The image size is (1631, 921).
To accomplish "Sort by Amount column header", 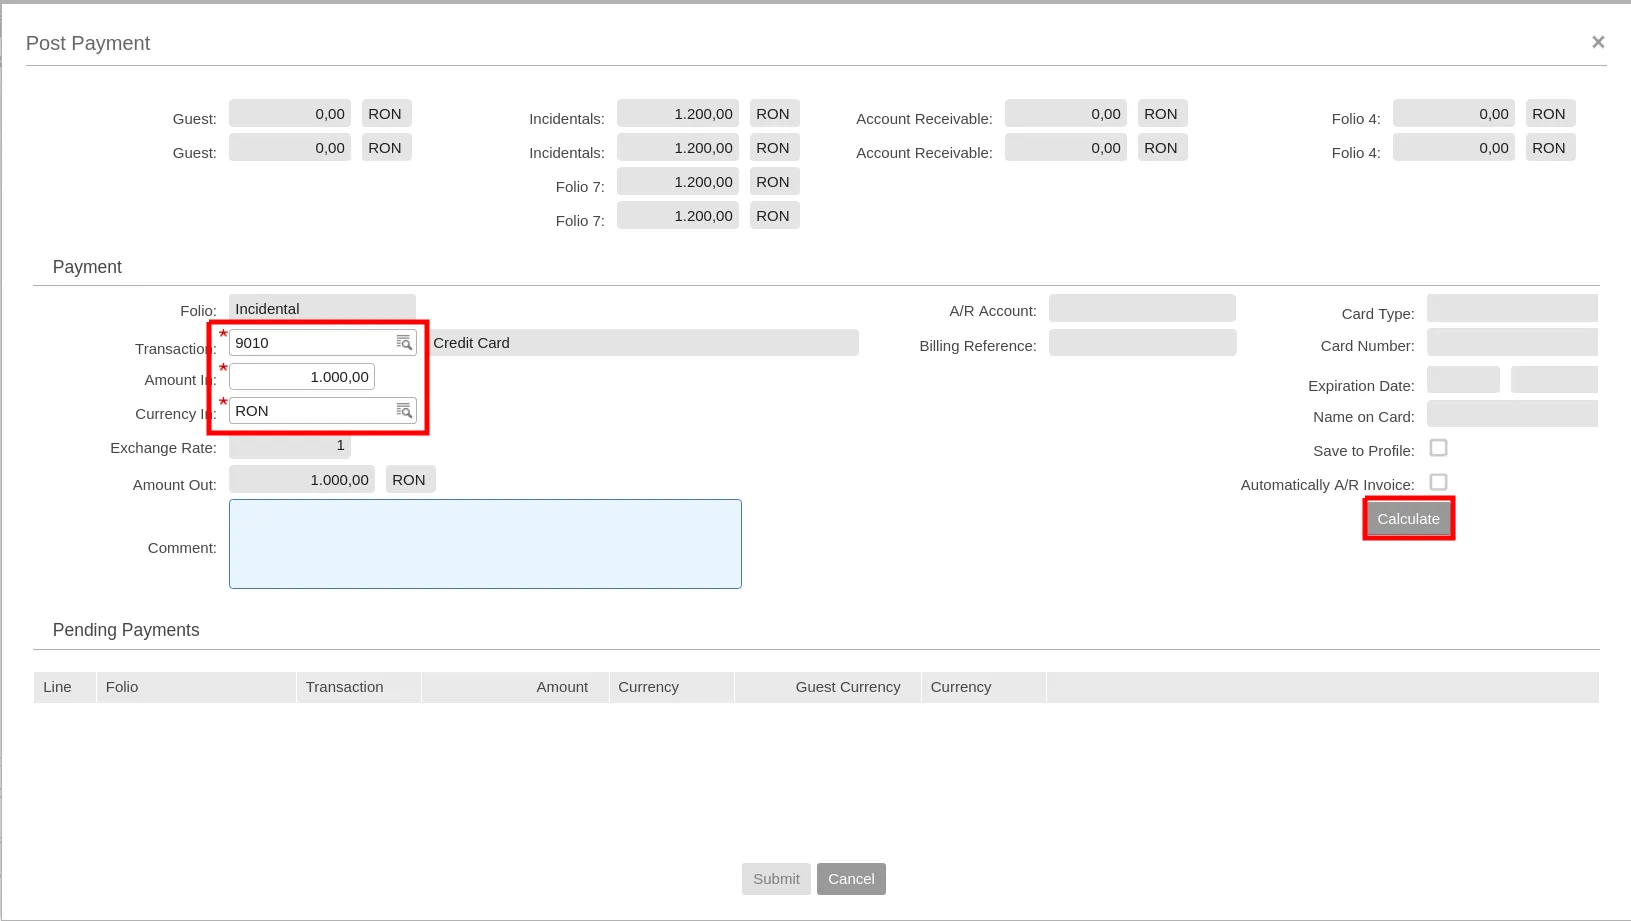I will pyautogui.click(x=515, y=687).
